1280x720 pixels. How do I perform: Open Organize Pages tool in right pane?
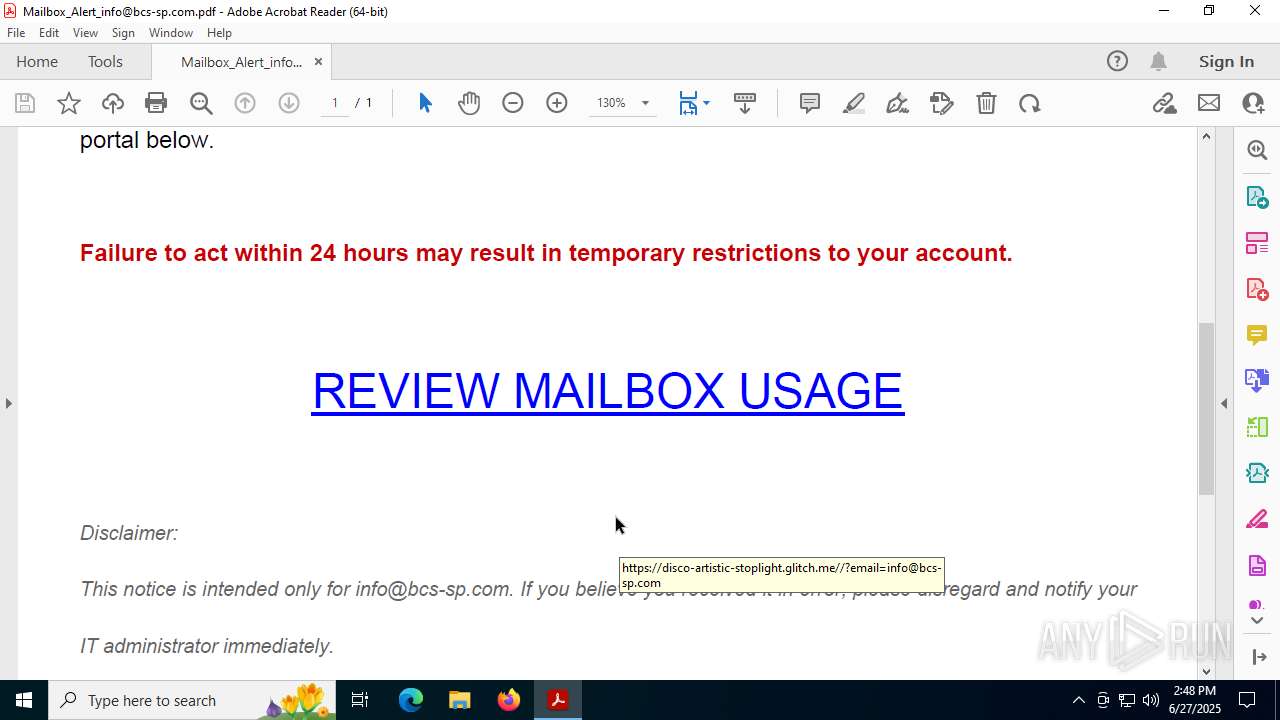[x=1257, y=243]
